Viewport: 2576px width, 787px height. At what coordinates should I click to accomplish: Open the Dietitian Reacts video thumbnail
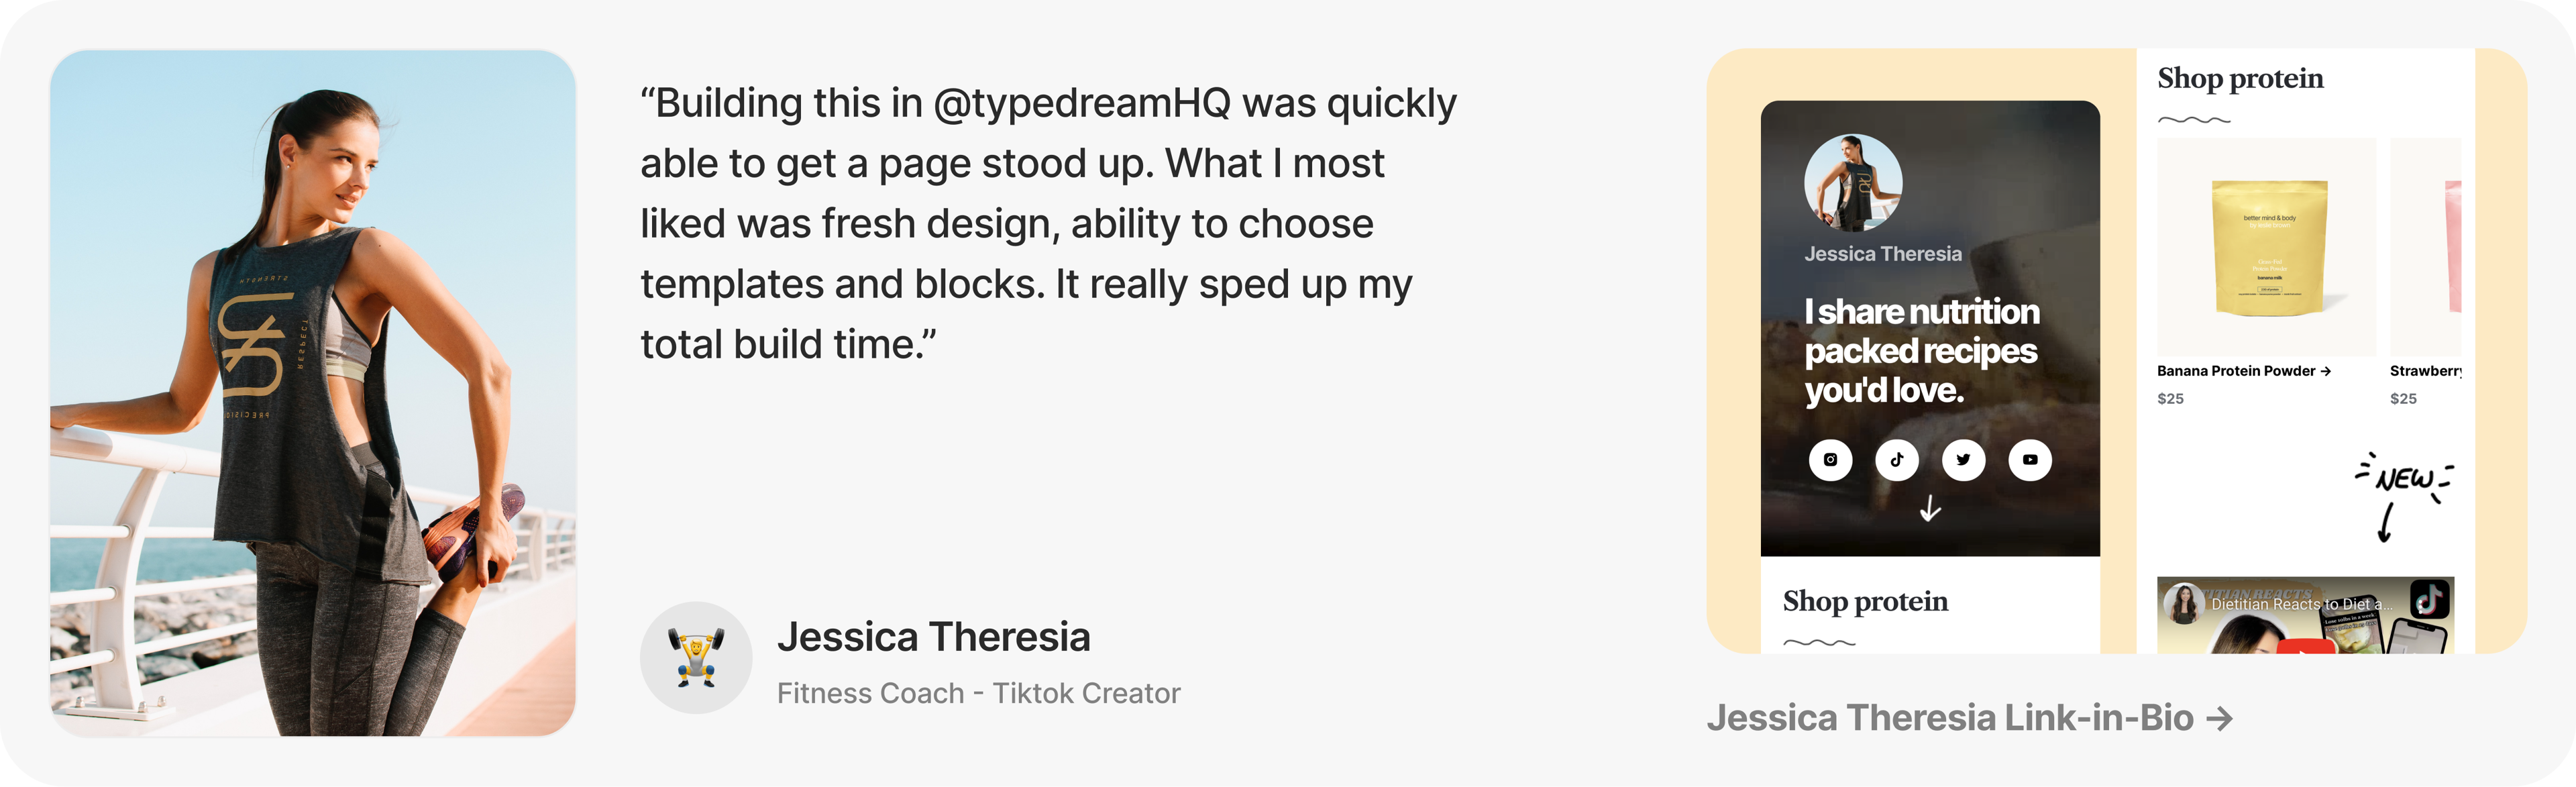(2306, 615)
